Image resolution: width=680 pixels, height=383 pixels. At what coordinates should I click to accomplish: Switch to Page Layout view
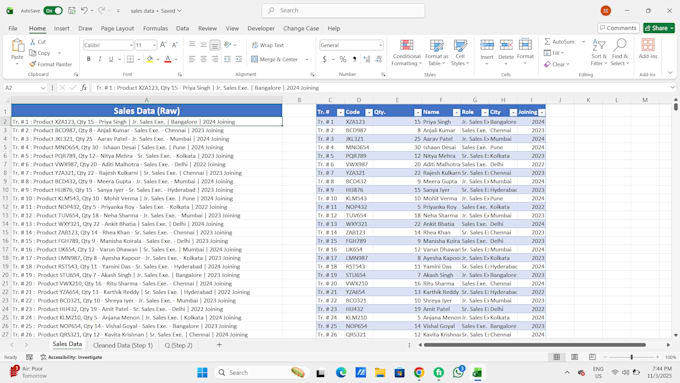(575, 357)
